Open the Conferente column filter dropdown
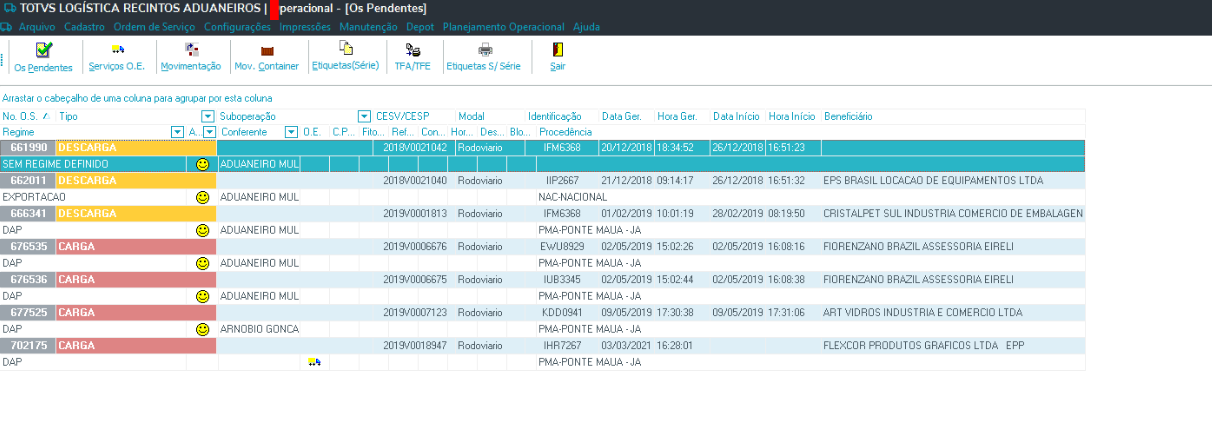Viewport: 1212px width, 434px height. click(x=291, y=131)
